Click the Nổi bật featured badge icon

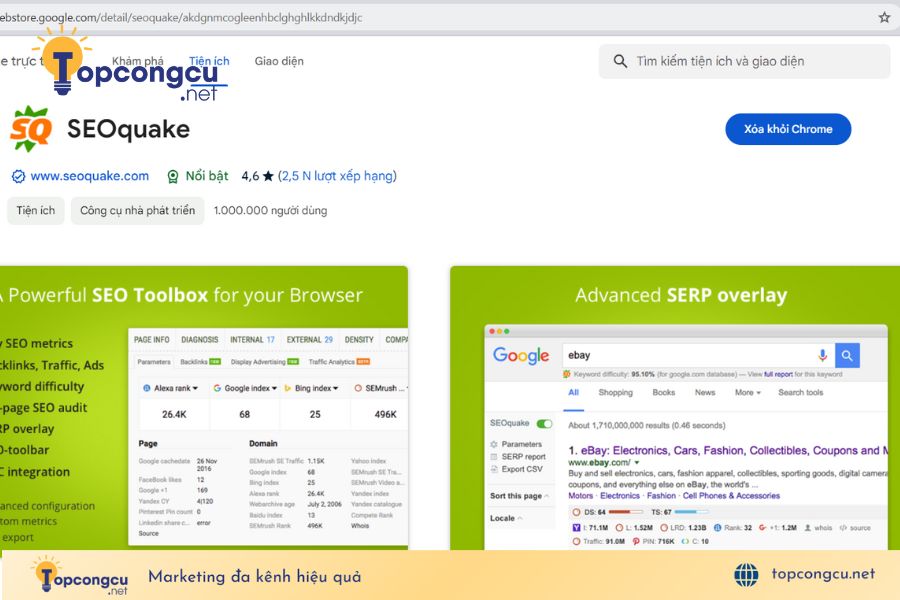coord(172,176)
